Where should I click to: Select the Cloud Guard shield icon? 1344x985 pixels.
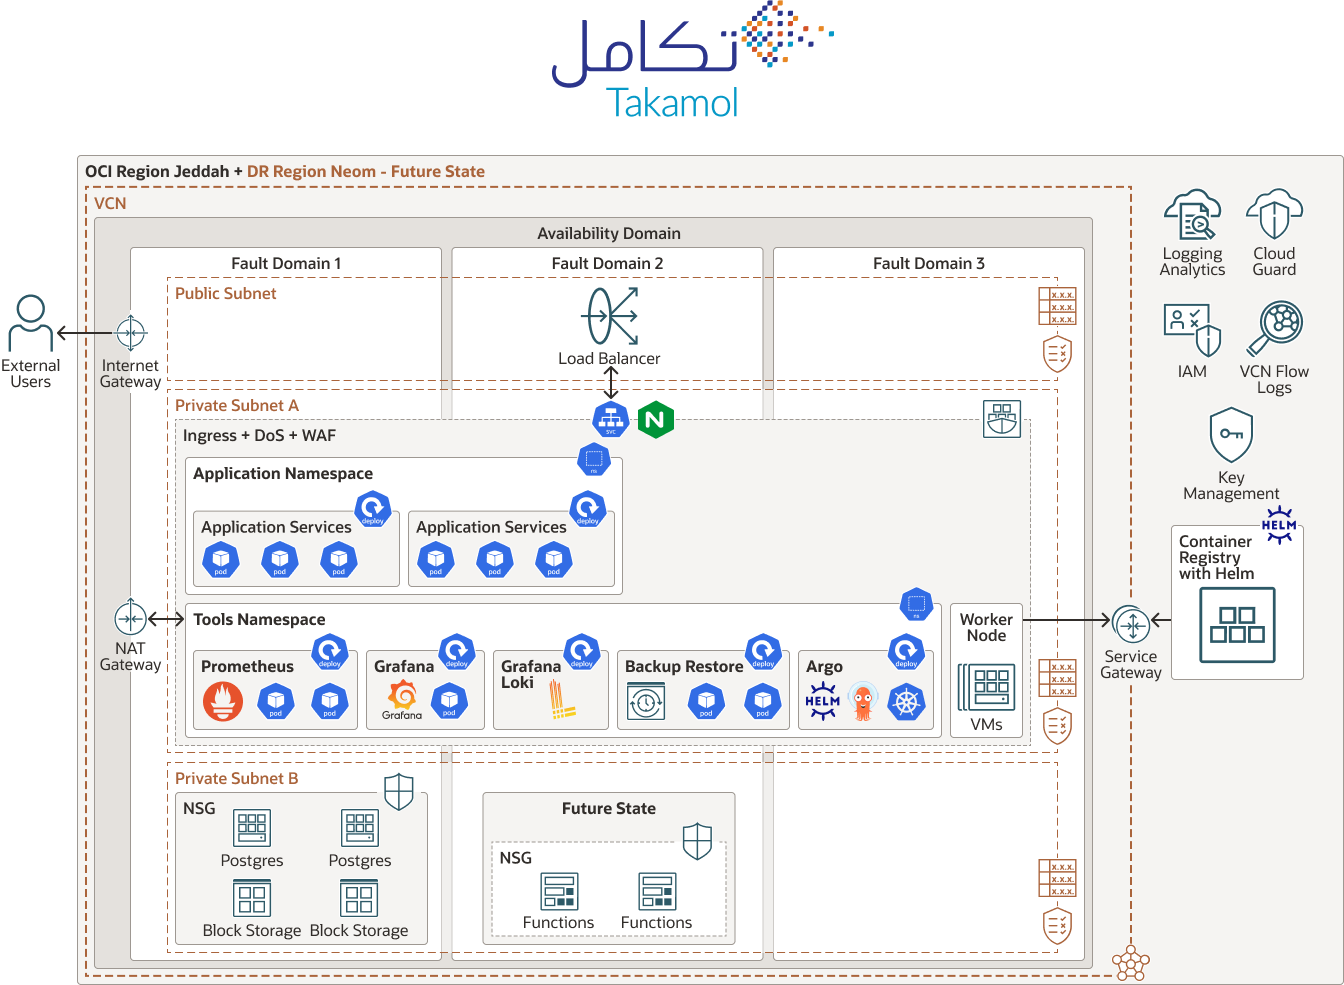pyautogui.click(x=1274, y=212)
